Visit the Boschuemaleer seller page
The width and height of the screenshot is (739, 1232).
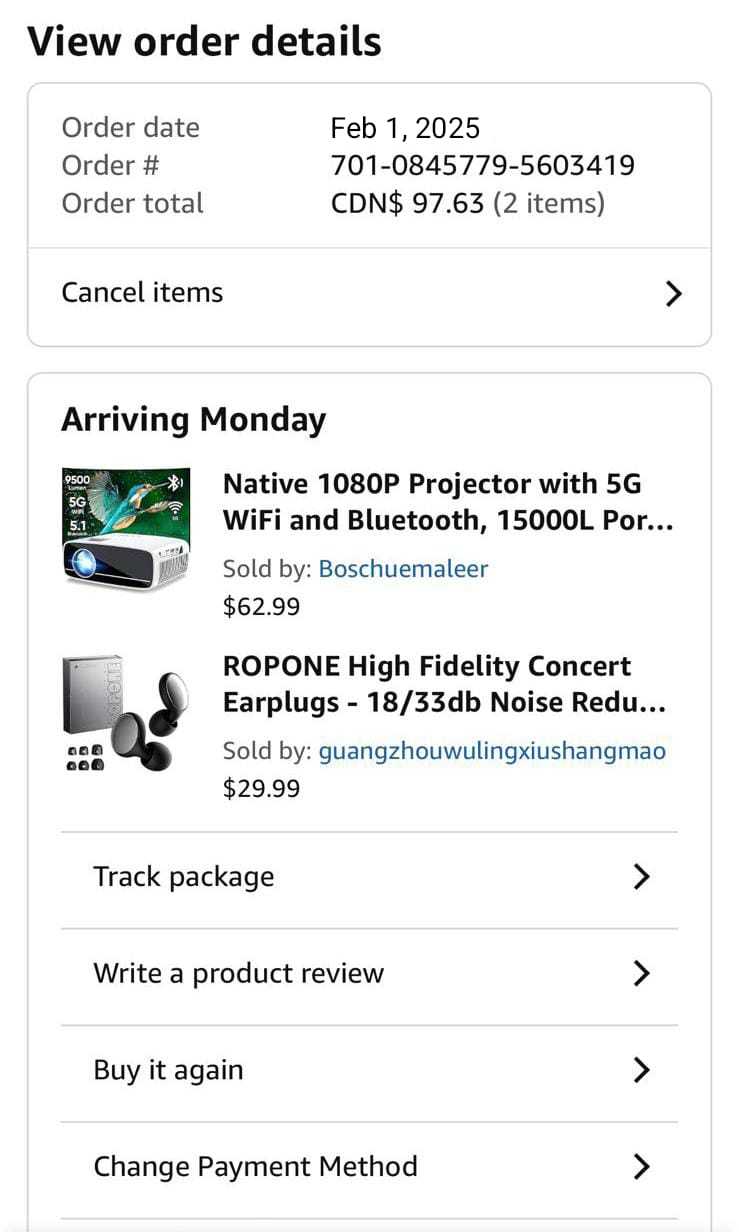click(403, 569)
